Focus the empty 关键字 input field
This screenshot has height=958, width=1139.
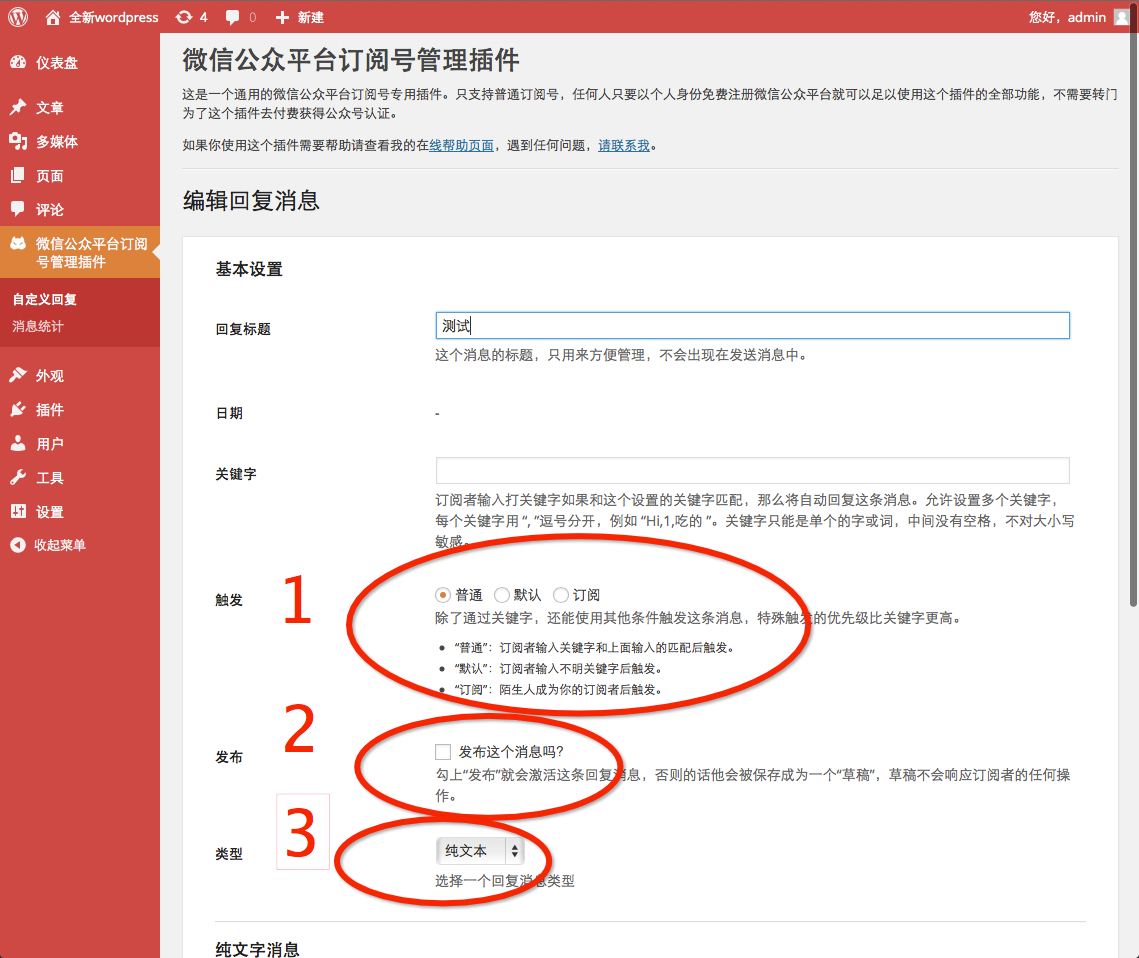[753, 470]
